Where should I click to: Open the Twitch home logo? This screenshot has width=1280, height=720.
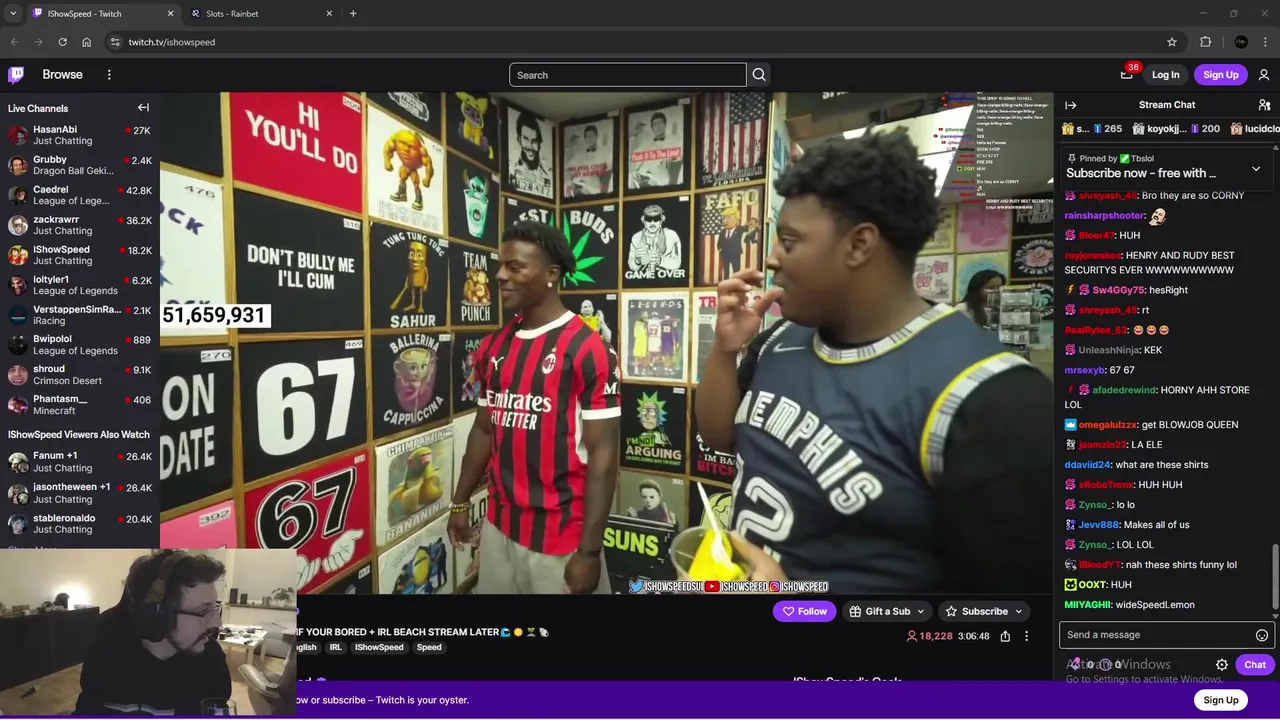pyautogui.click(x=16, y=74)
